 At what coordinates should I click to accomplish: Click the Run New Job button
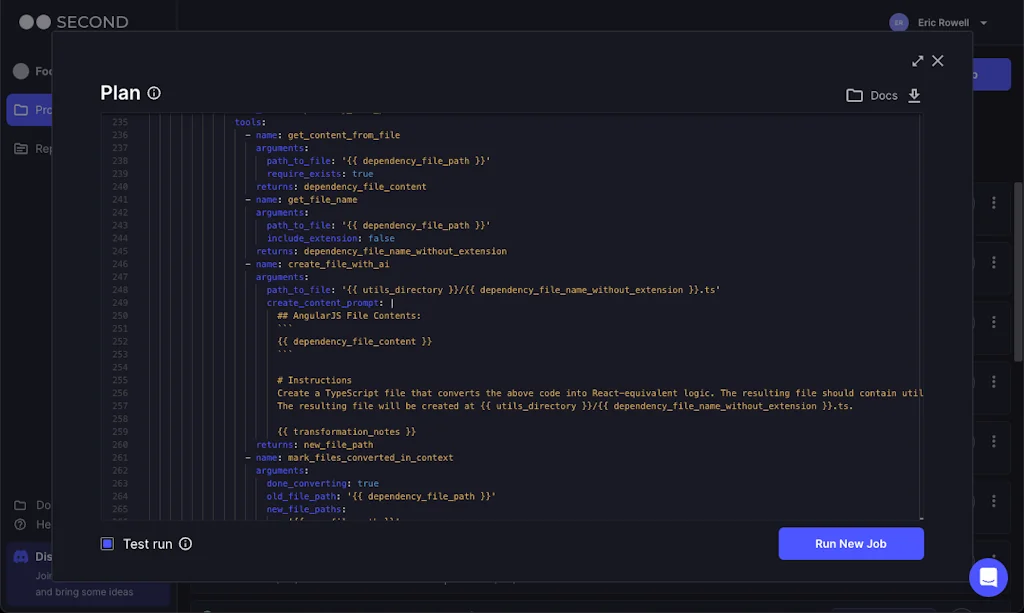tap(851, 543)
